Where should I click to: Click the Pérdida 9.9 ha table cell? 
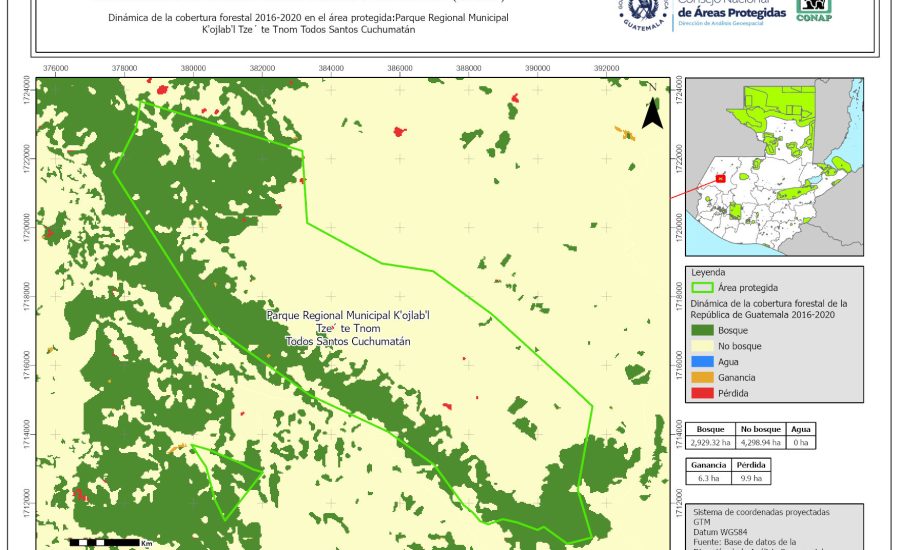coord(752,478)
